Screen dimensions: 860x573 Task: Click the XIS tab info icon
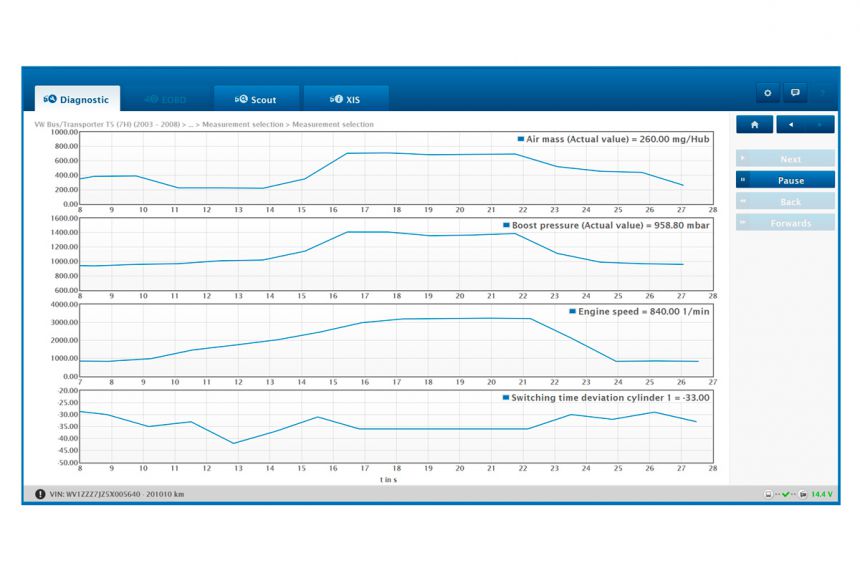[x=336, y=99]
